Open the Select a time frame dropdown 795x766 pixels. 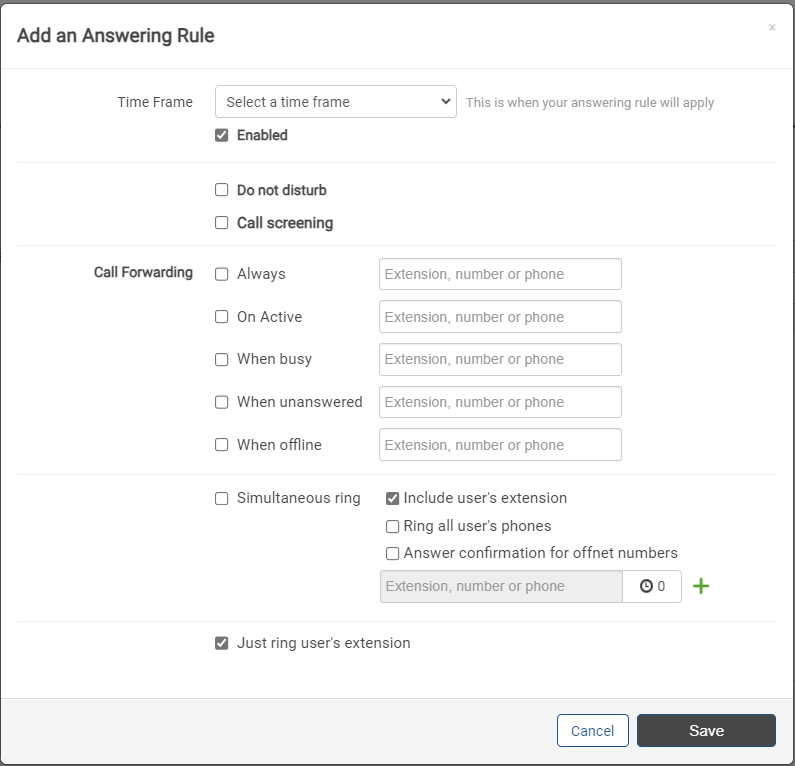336,102
